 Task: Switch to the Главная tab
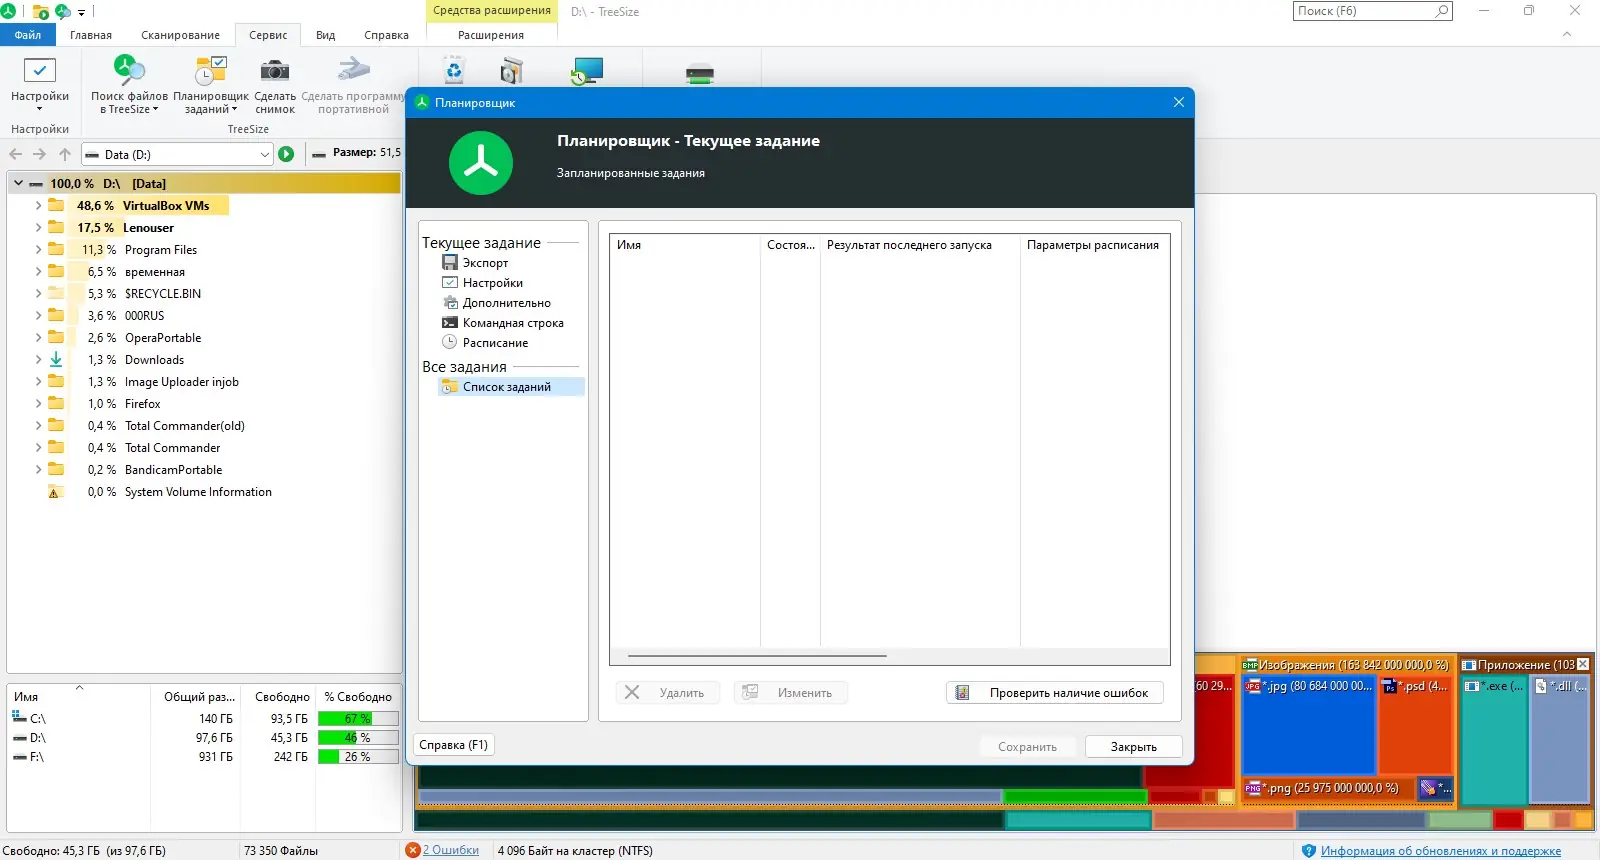91,35
